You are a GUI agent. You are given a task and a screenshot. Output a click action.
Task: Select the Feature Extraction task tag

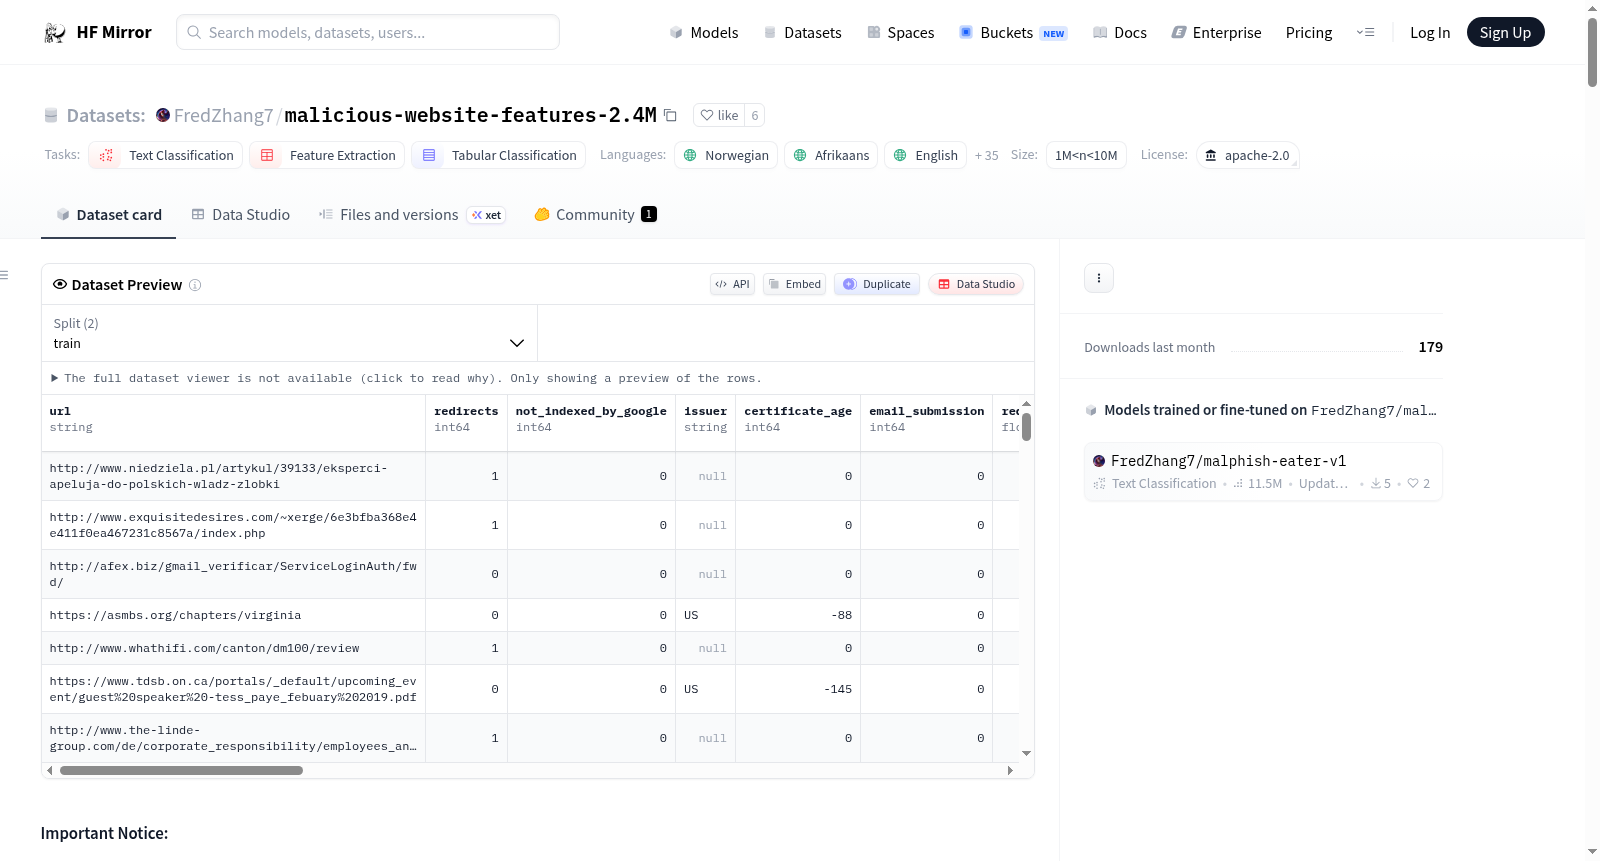coord(327,155)
